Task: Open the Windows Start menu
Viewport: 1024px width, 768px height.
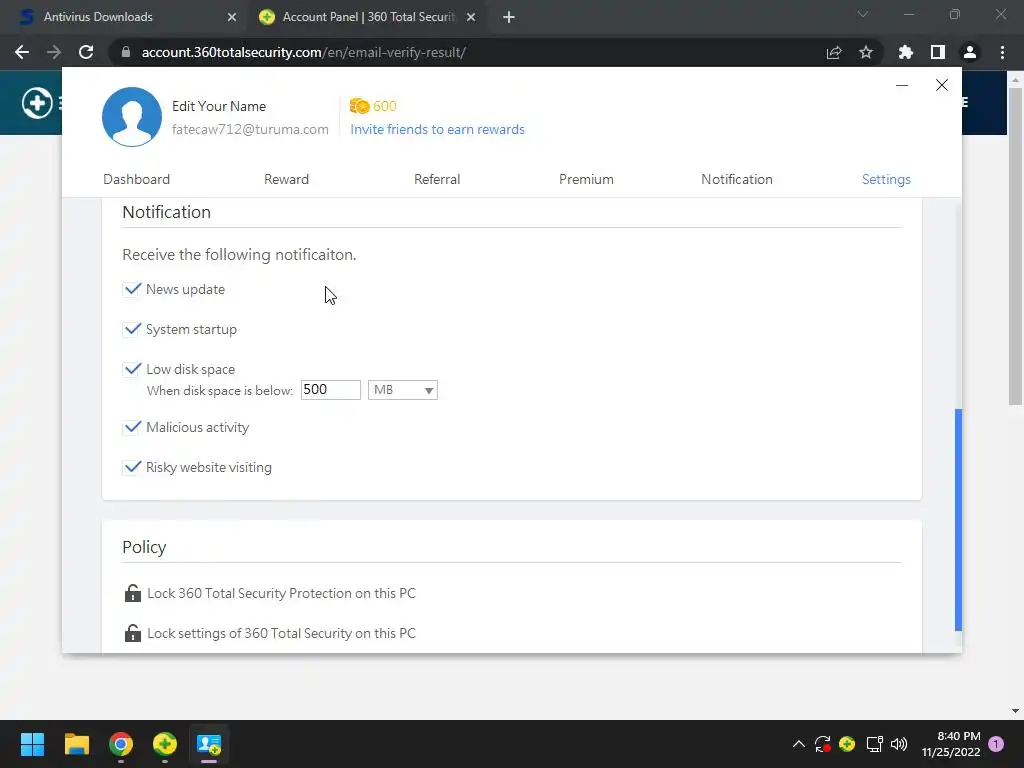Action: tap(32, 744)
